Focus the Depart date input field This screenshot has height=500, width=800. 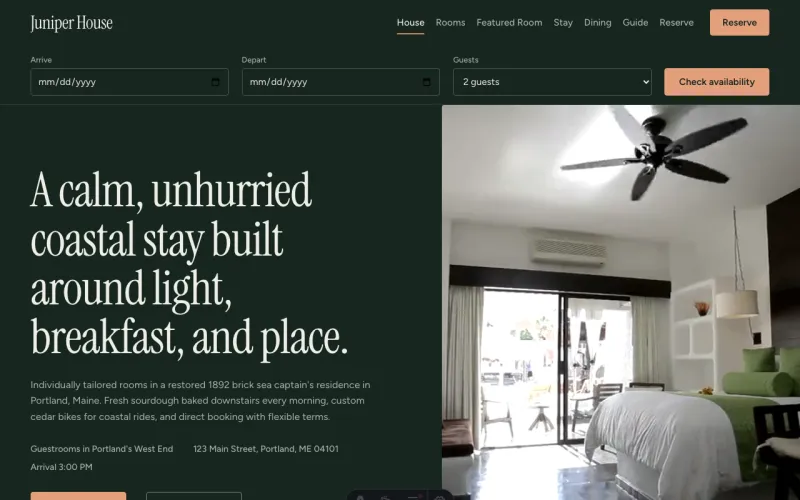341,82
